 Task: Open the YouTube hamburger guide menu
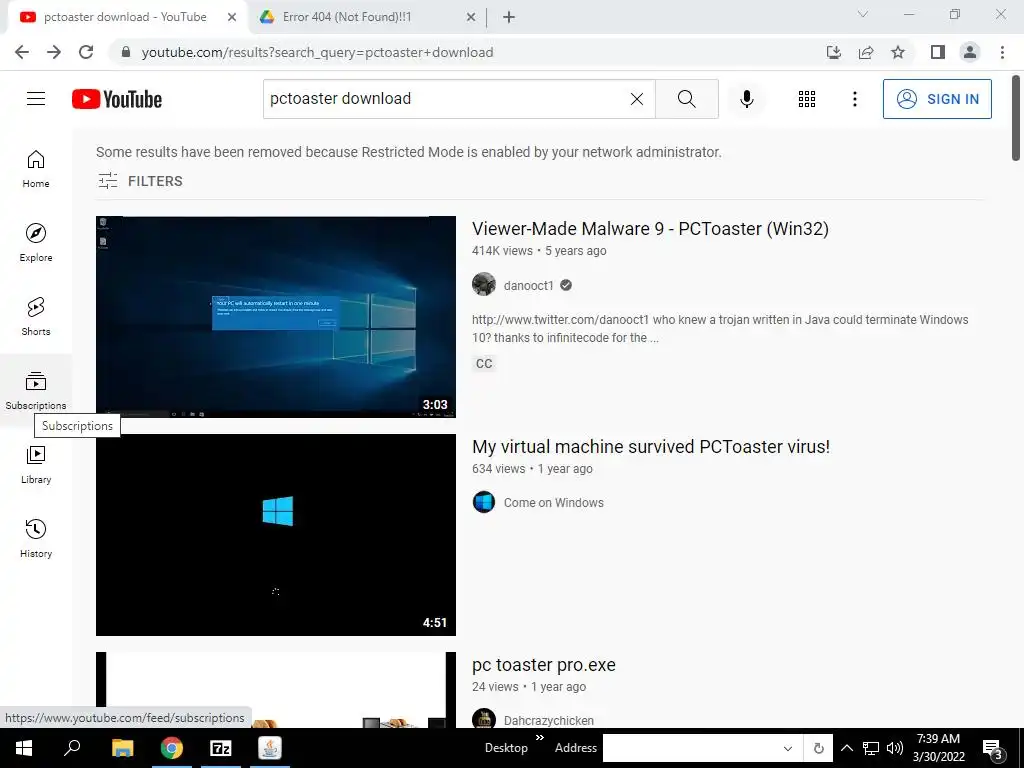[36, 99]
